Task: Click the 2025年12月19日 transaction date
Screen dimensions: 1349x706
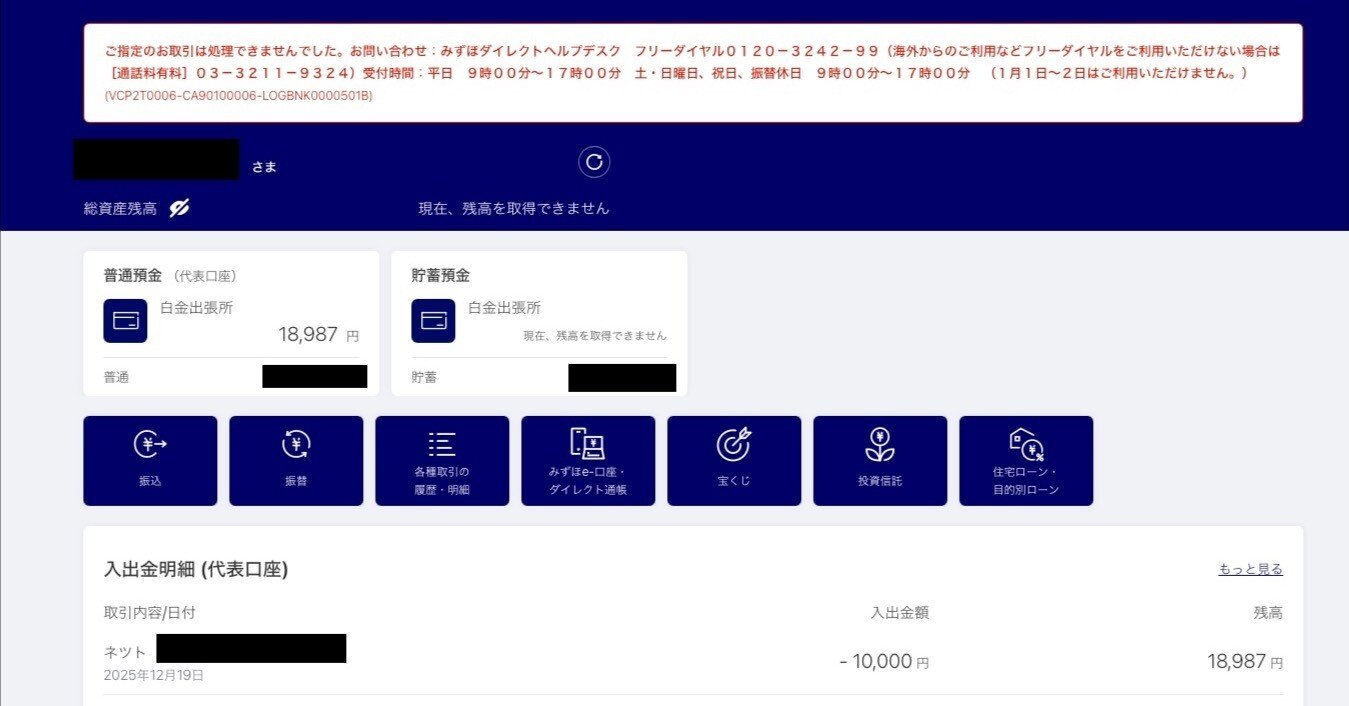Action: (154, 676)
